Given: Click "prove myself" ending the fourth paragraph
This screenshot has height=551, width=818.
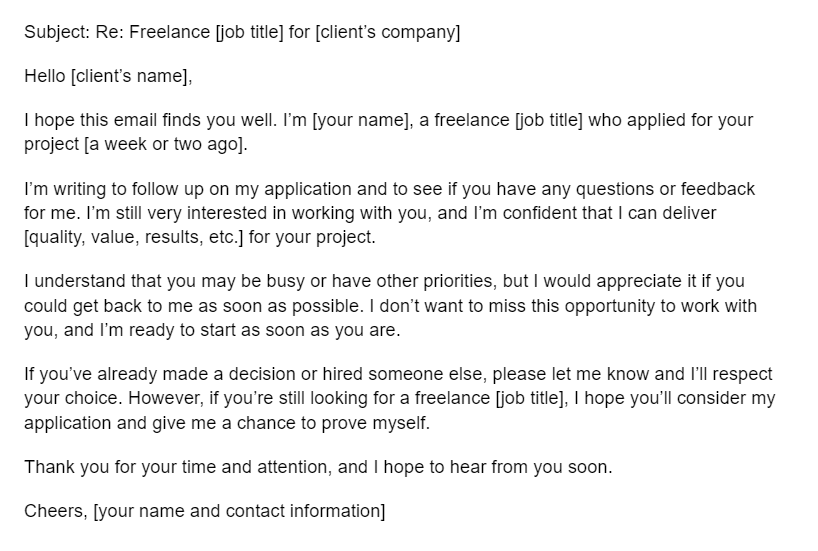Looking at the screenshot, I should [x=380, y=422].
